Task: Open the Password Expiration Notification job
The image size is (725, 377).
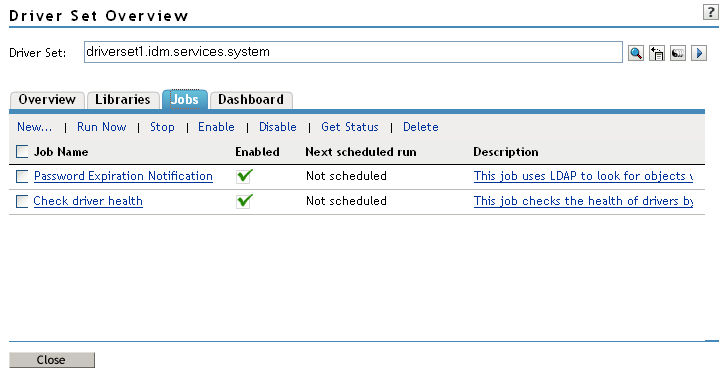Action: coord(123,176)
